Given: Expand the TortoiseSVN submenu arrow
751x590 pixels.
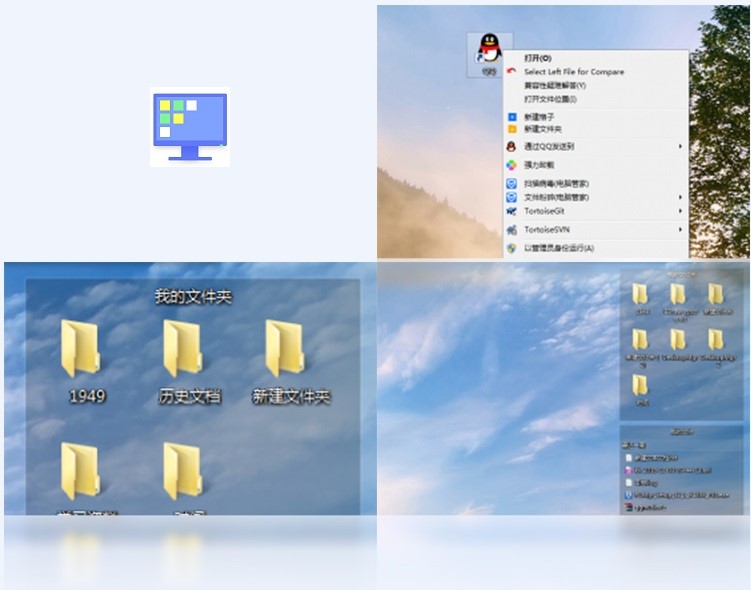Looking at the screenshot, I should [680, 229].
